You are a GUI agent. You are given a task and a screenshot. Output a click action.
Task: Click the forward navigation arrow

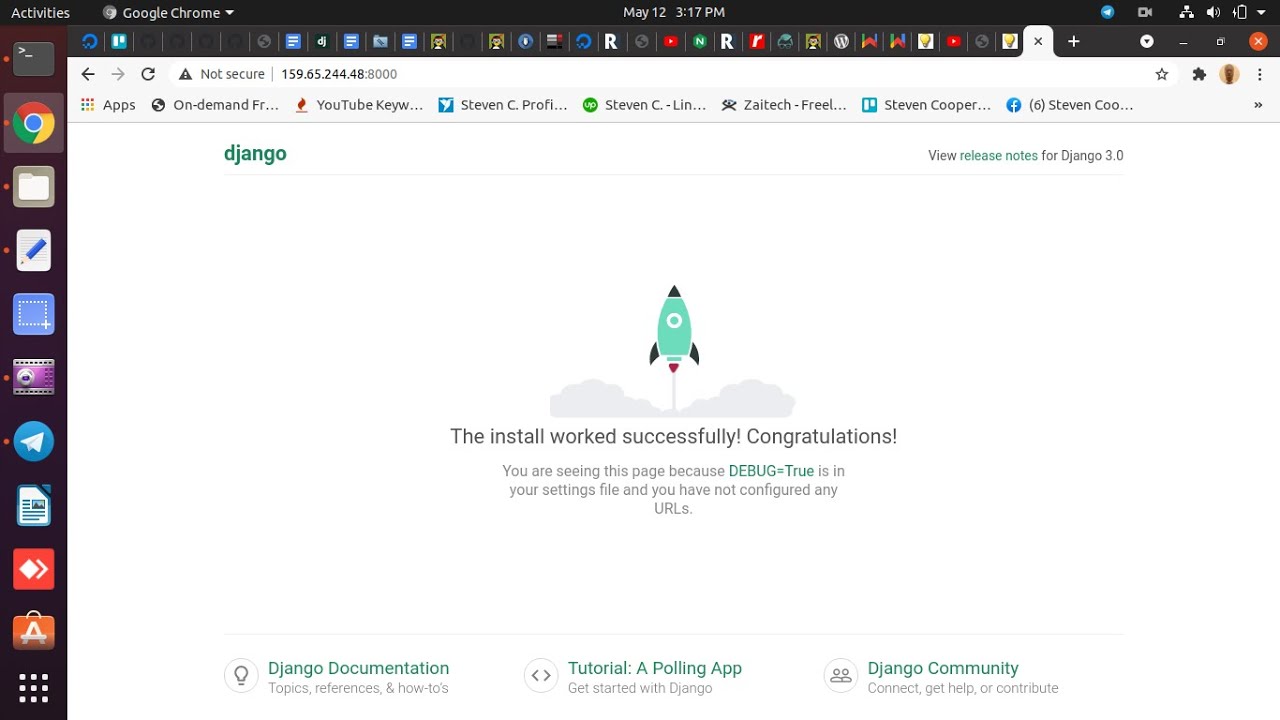[x=118, y=74]
